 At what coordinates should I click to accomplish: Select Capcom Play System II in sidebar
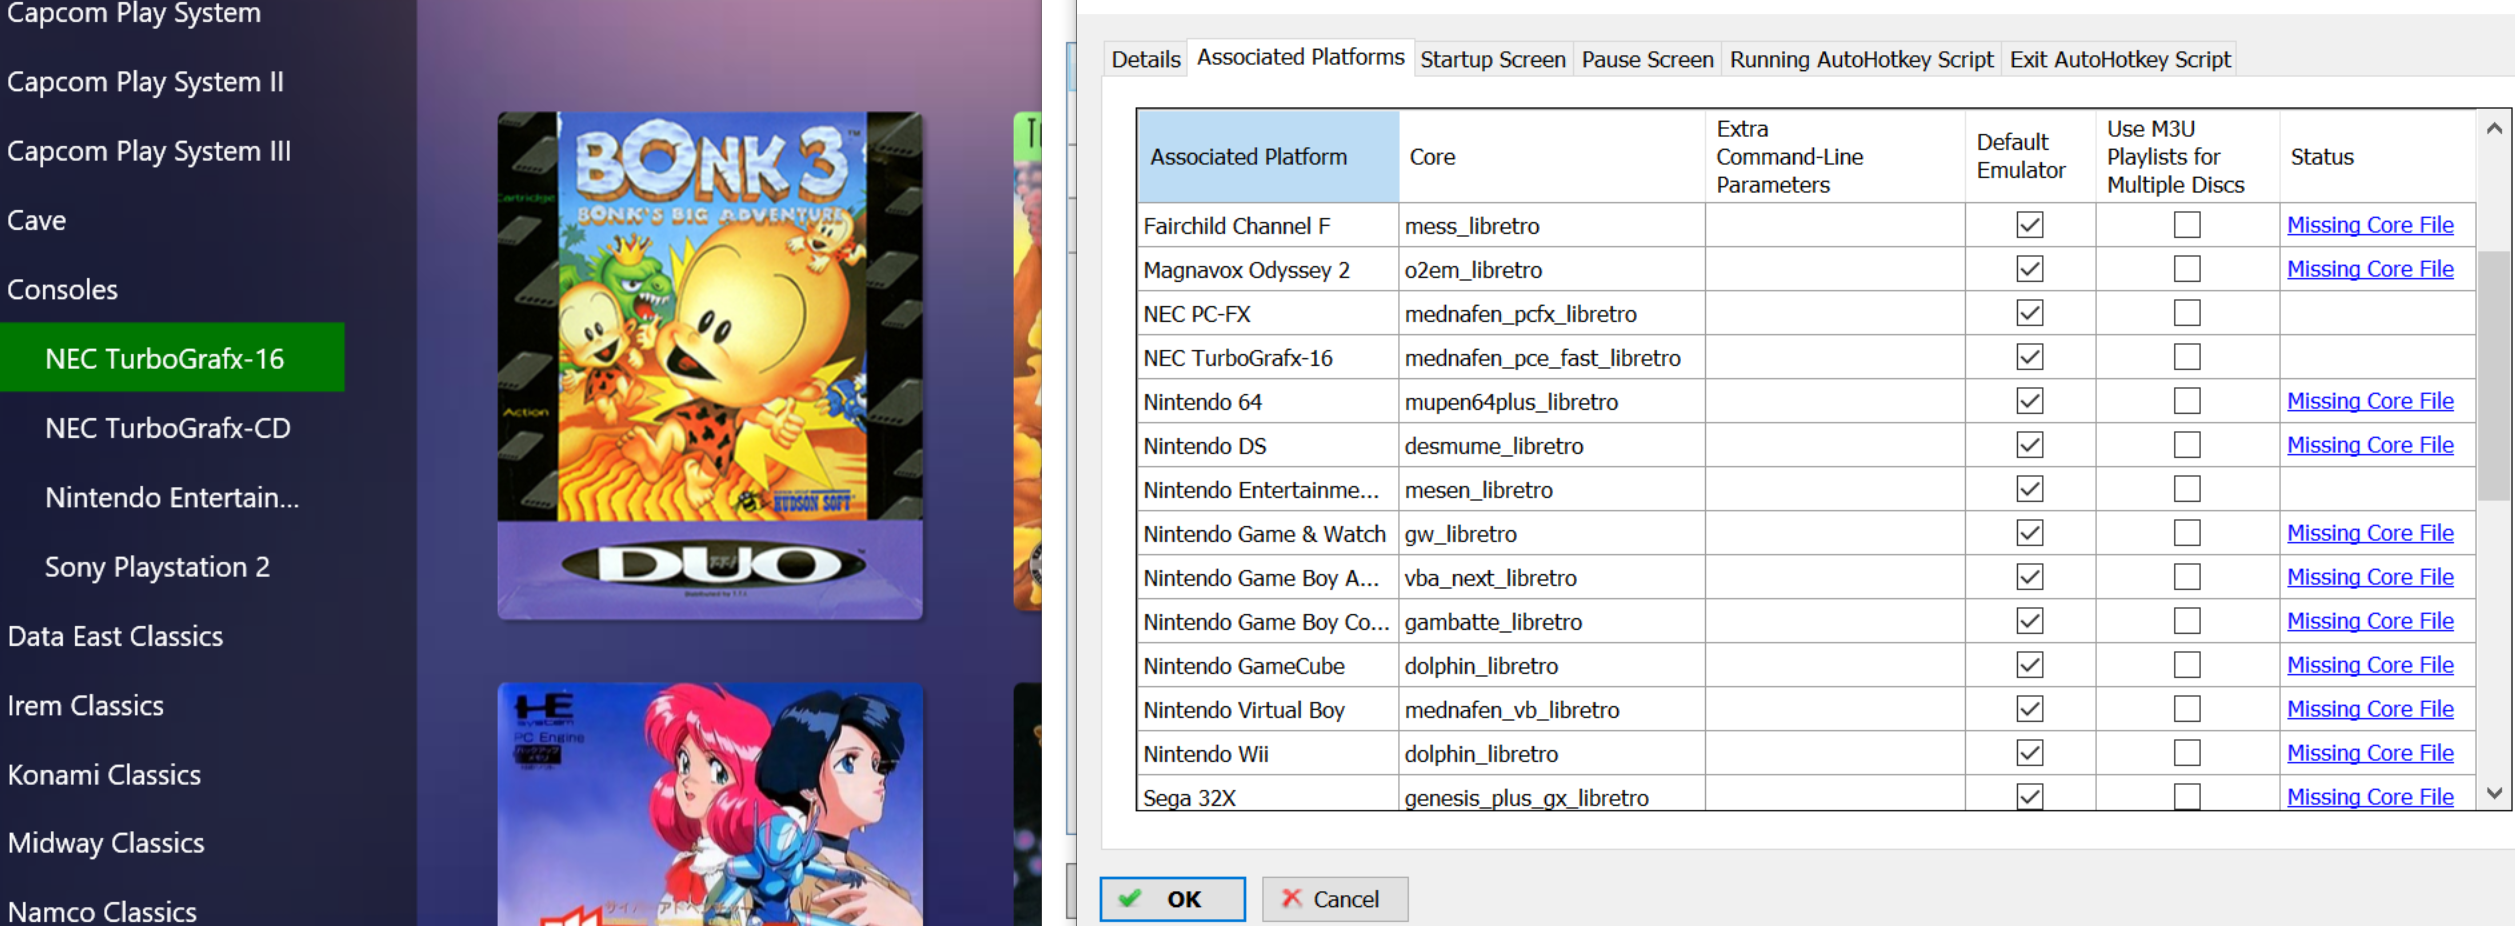(145, 82)
